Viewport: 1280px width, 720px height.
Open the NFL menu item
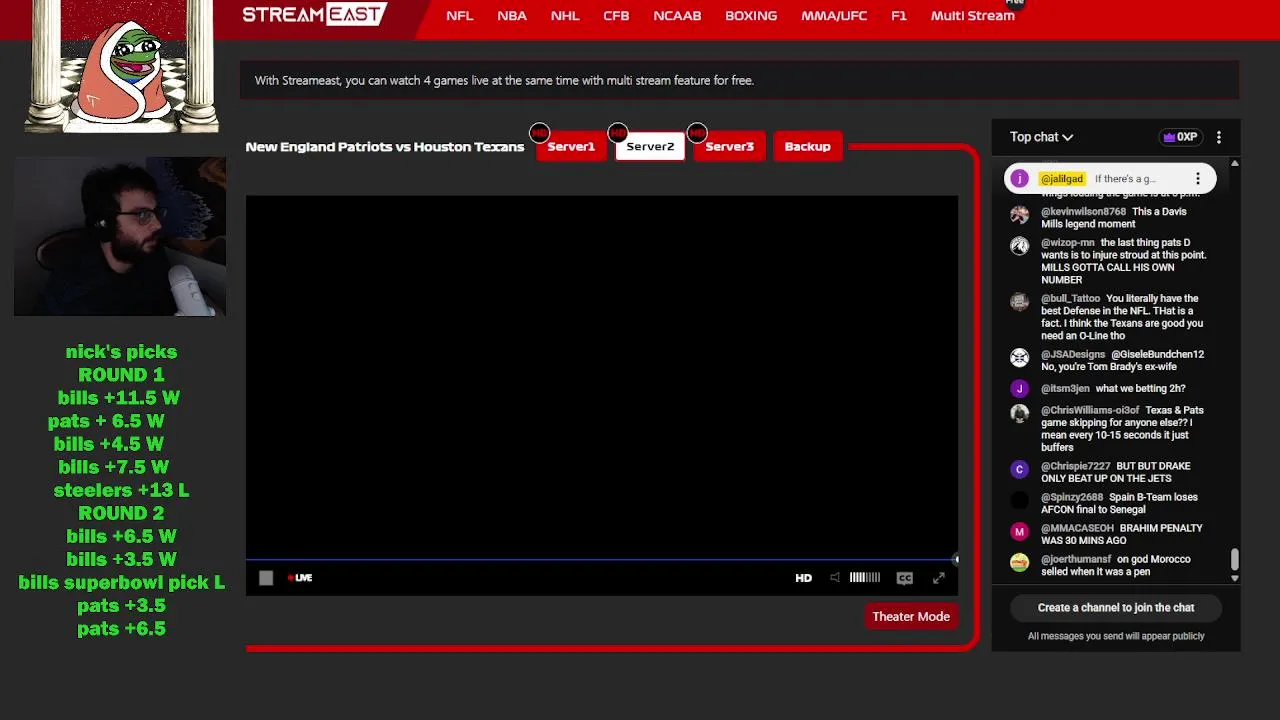(x=460, y=16)
